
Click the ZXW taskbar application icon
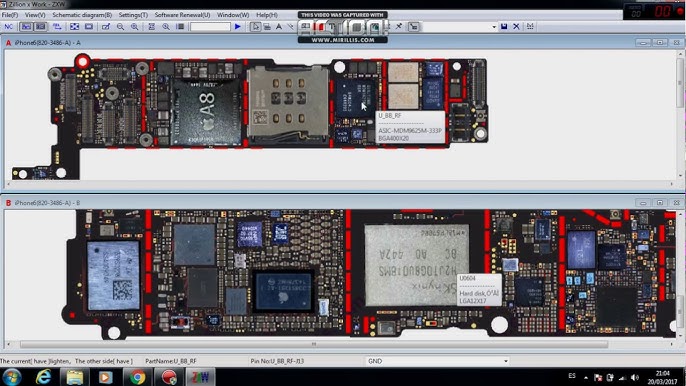[x=200, y=377]
